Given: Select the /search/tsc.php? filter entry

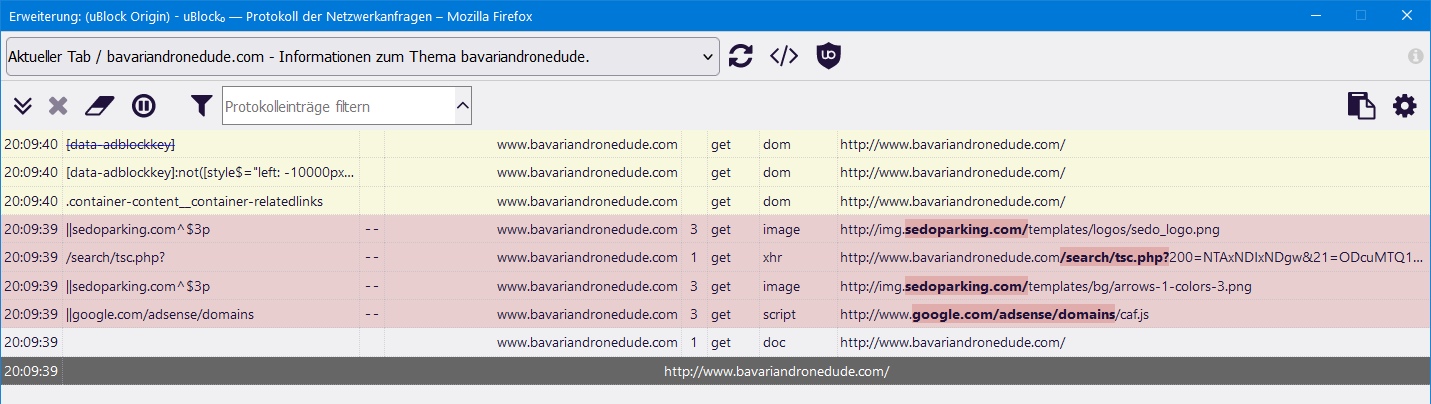Looking at the screenshot, I should (115, 258).
